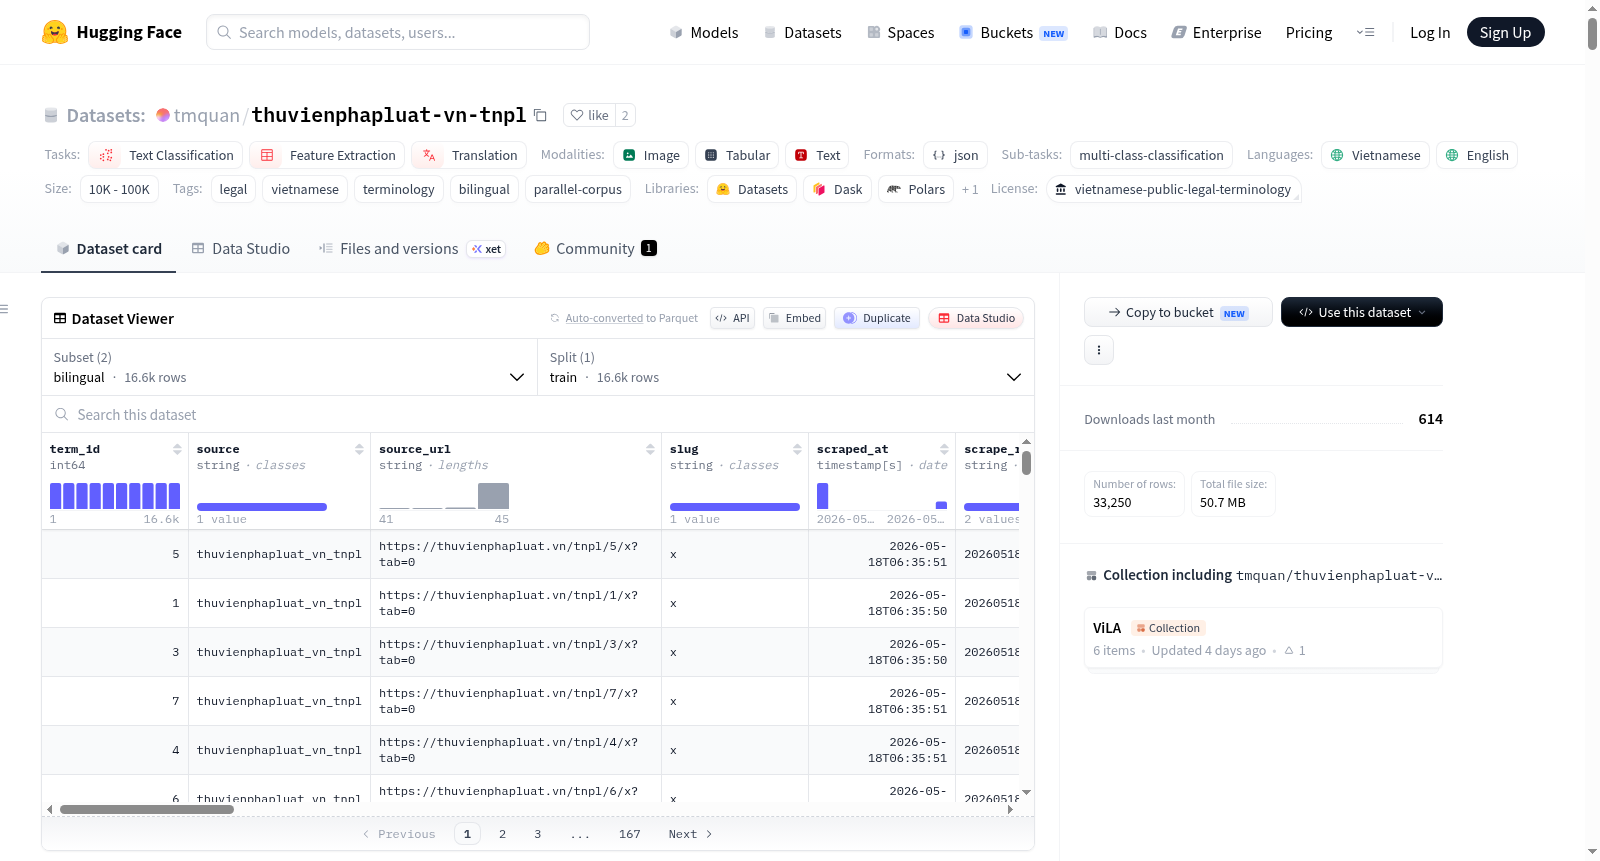Select the Translation task tag

(x=469, y=155)
